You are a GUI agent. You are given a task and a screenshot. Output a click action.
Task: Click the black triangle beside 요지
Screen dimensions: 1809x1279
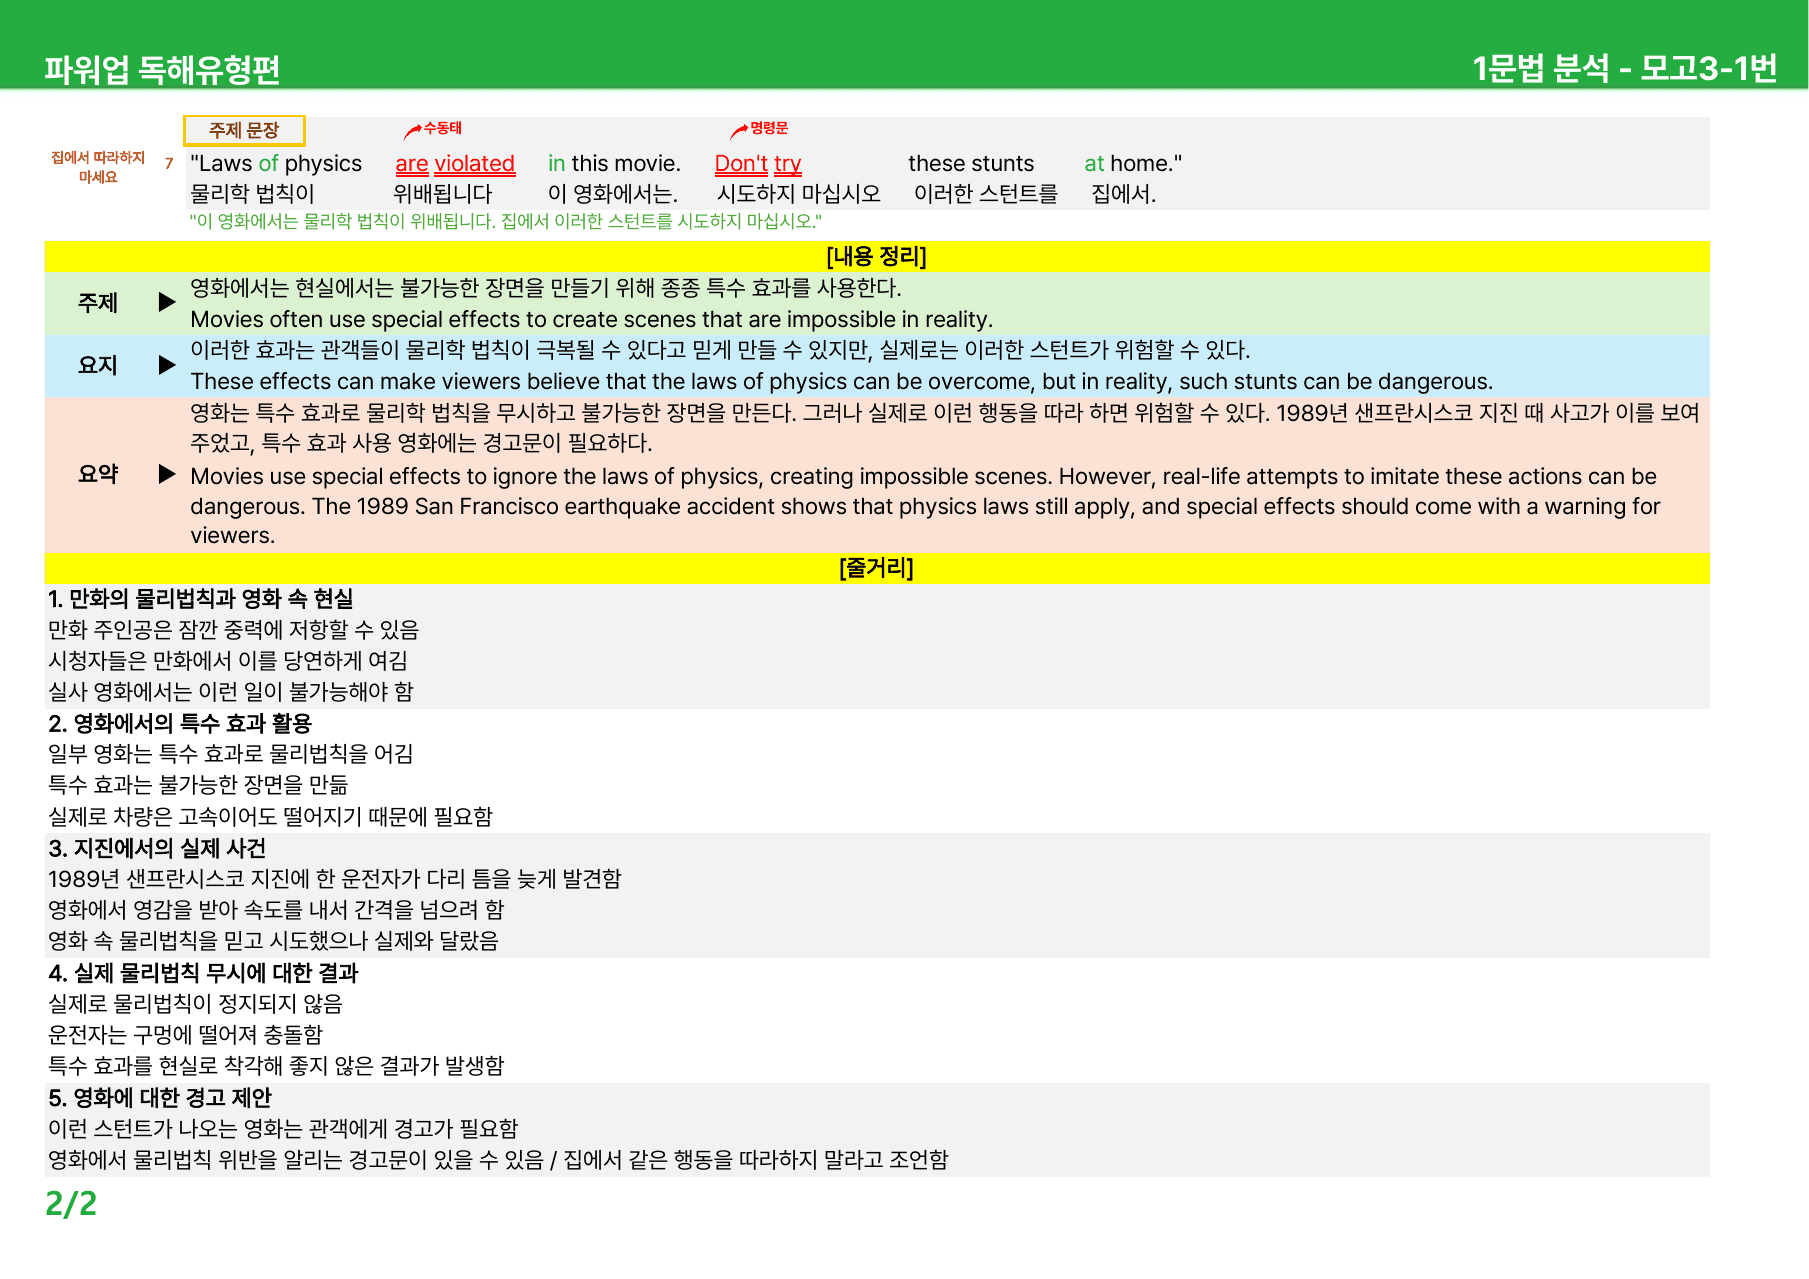pos(167,365)
